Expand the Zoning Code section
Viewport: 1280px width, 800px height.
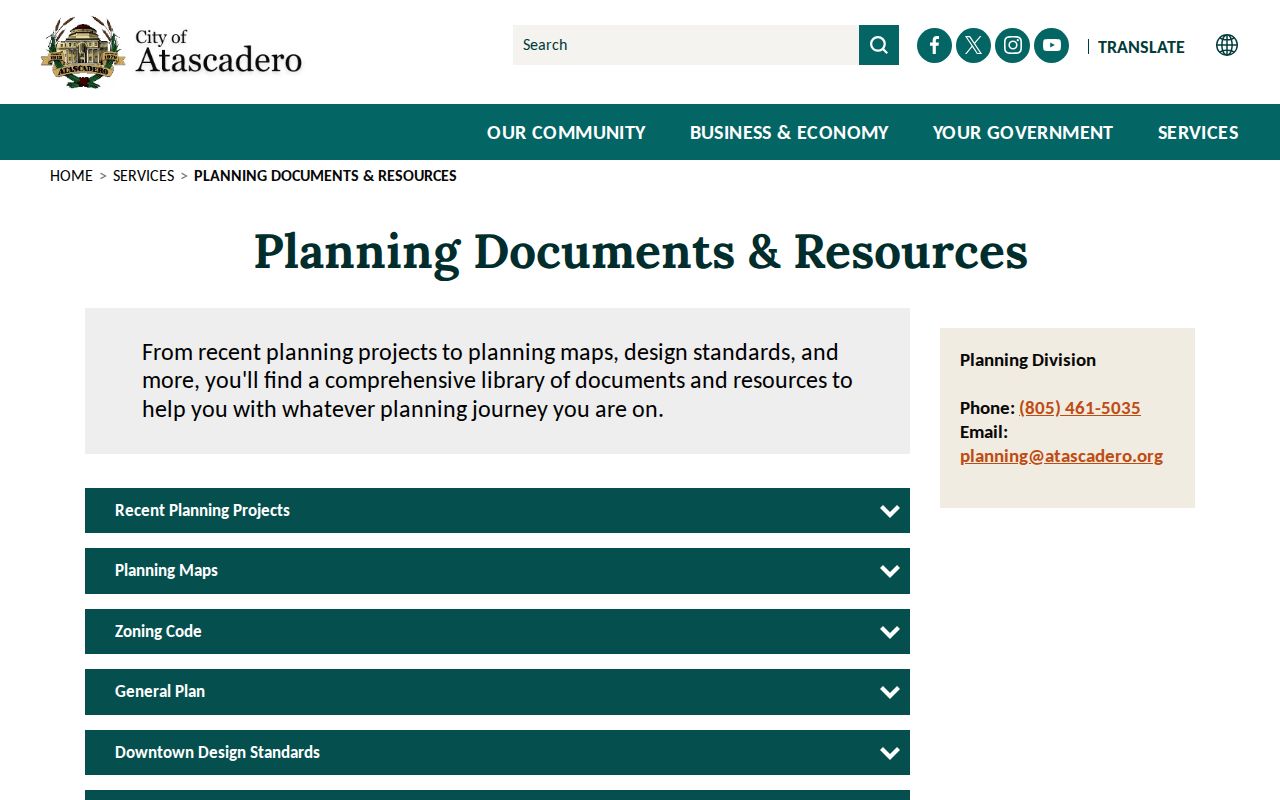(497, 631)
